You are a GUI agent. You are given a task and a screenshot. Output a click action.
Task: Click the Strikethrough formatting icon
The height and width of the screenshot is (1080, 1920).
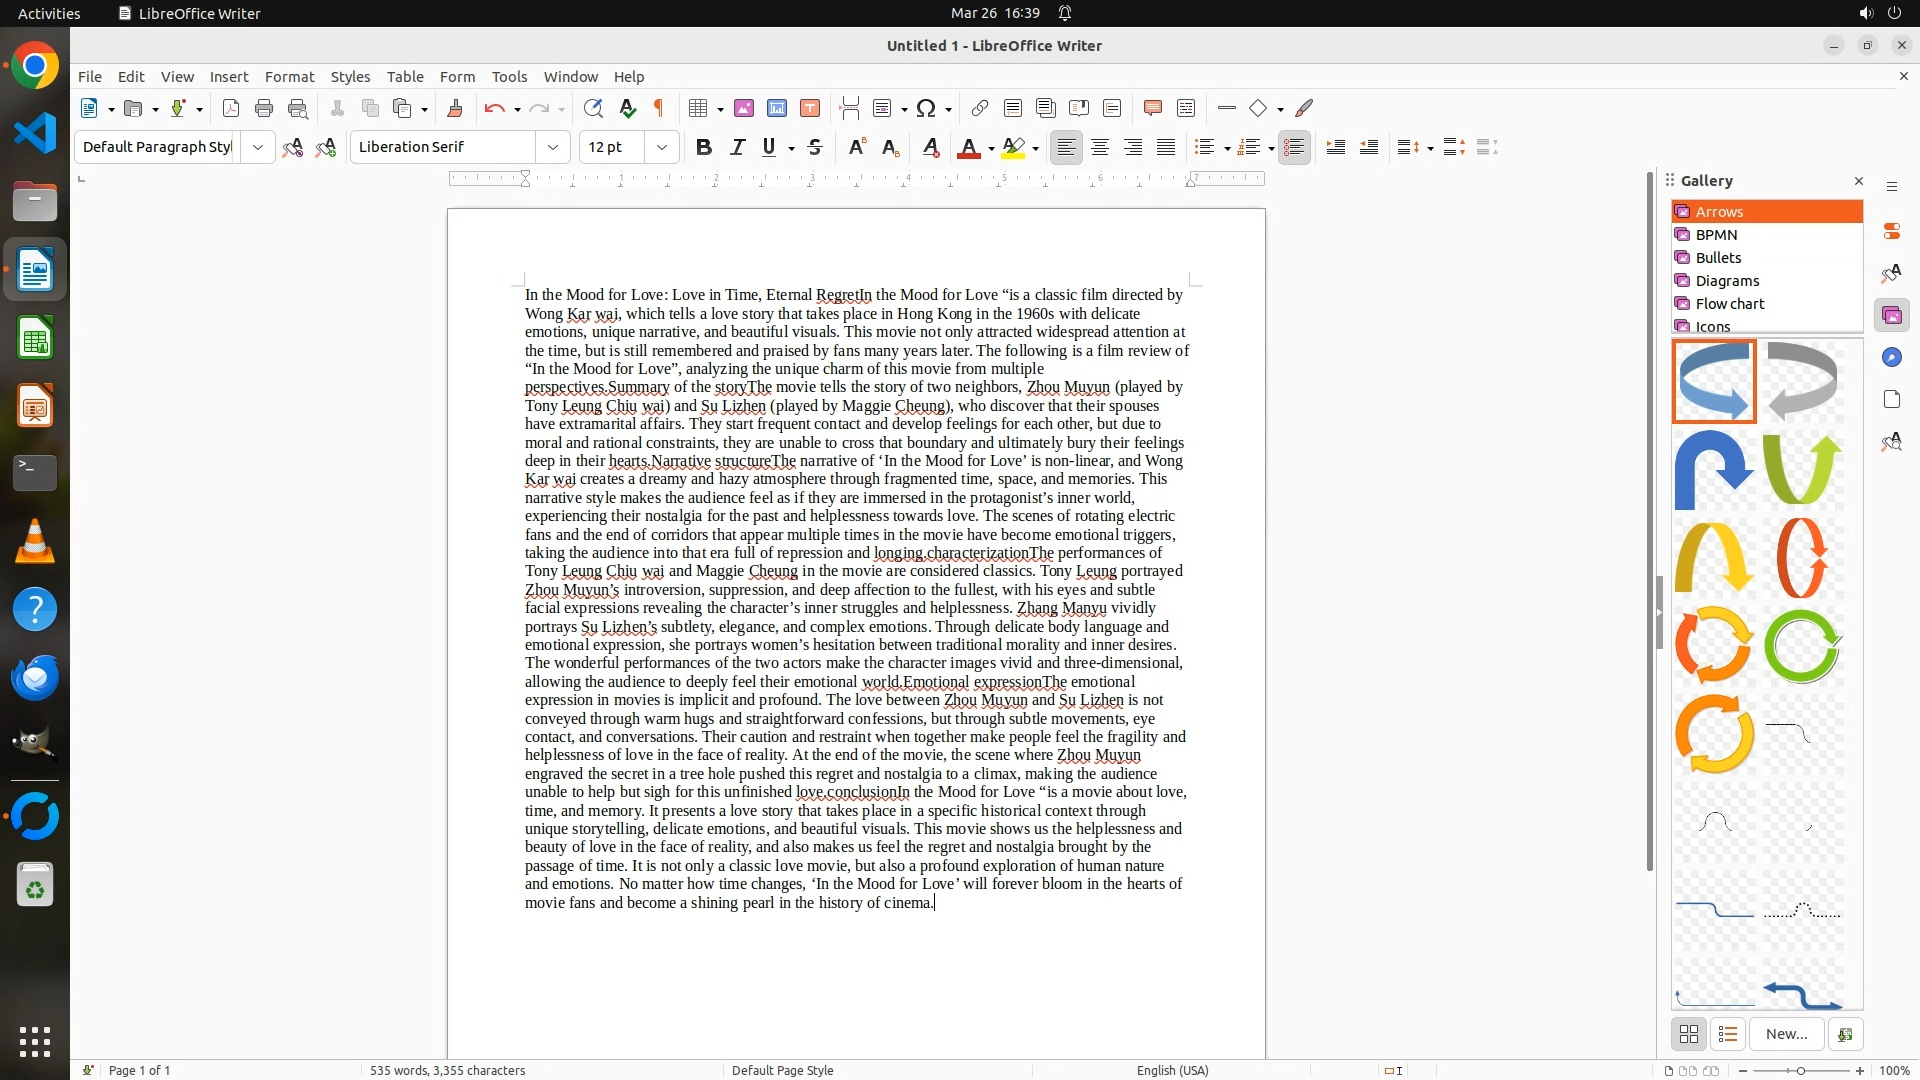pyautogui.click(x=815, y=147)
